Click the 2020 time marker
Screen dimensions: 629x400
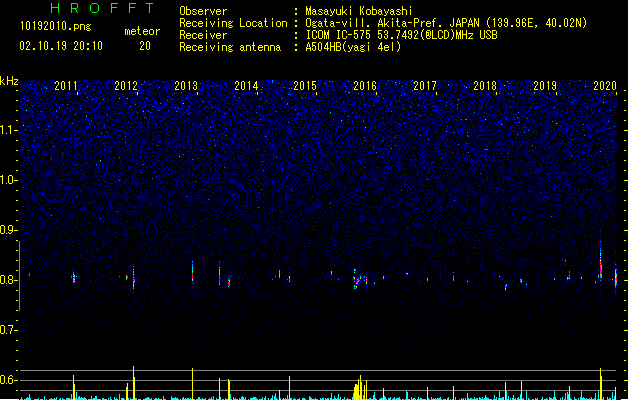pos(605,86)
